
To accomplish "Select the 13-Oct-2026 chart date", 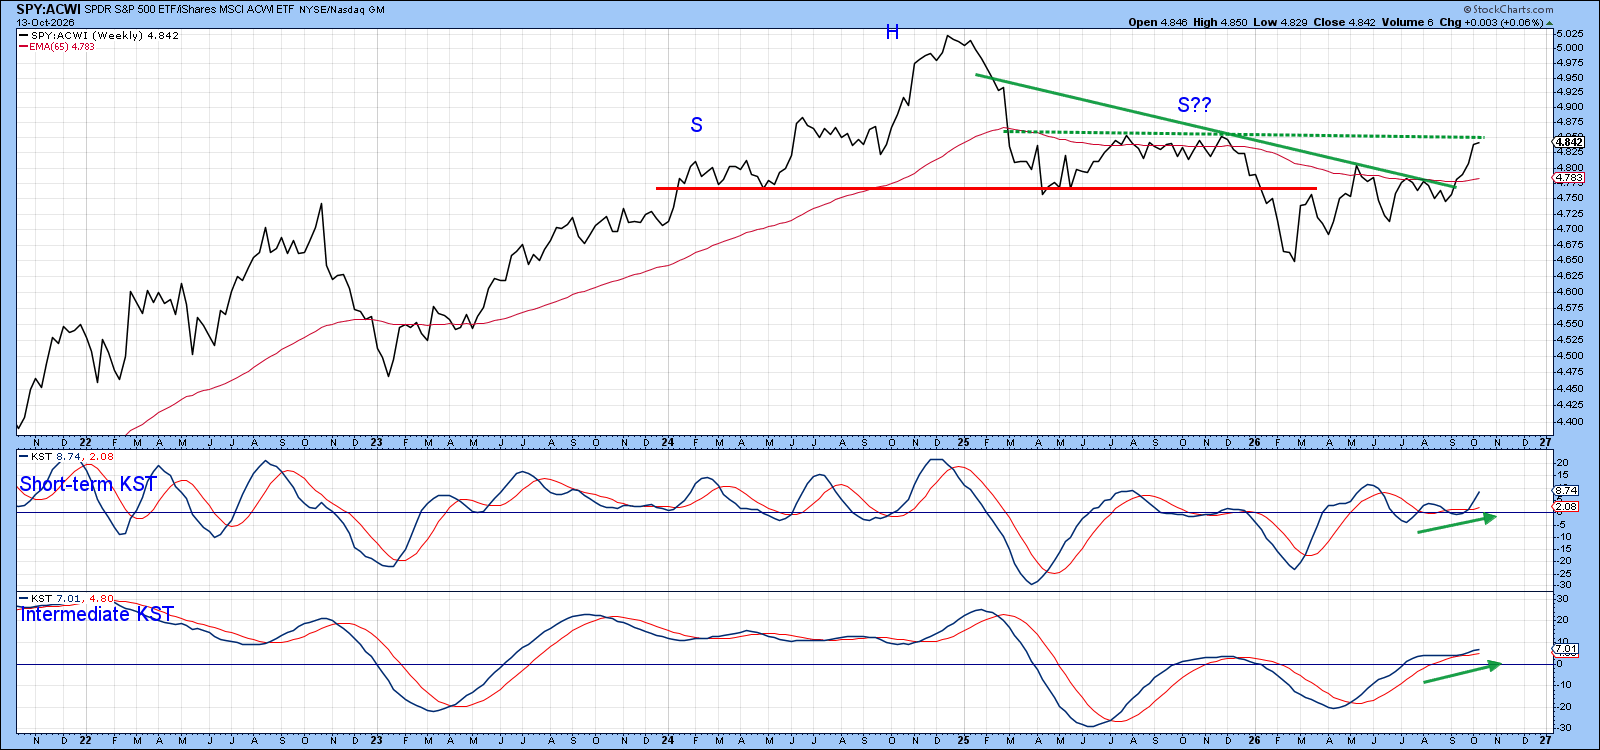I will click(45, 22).
